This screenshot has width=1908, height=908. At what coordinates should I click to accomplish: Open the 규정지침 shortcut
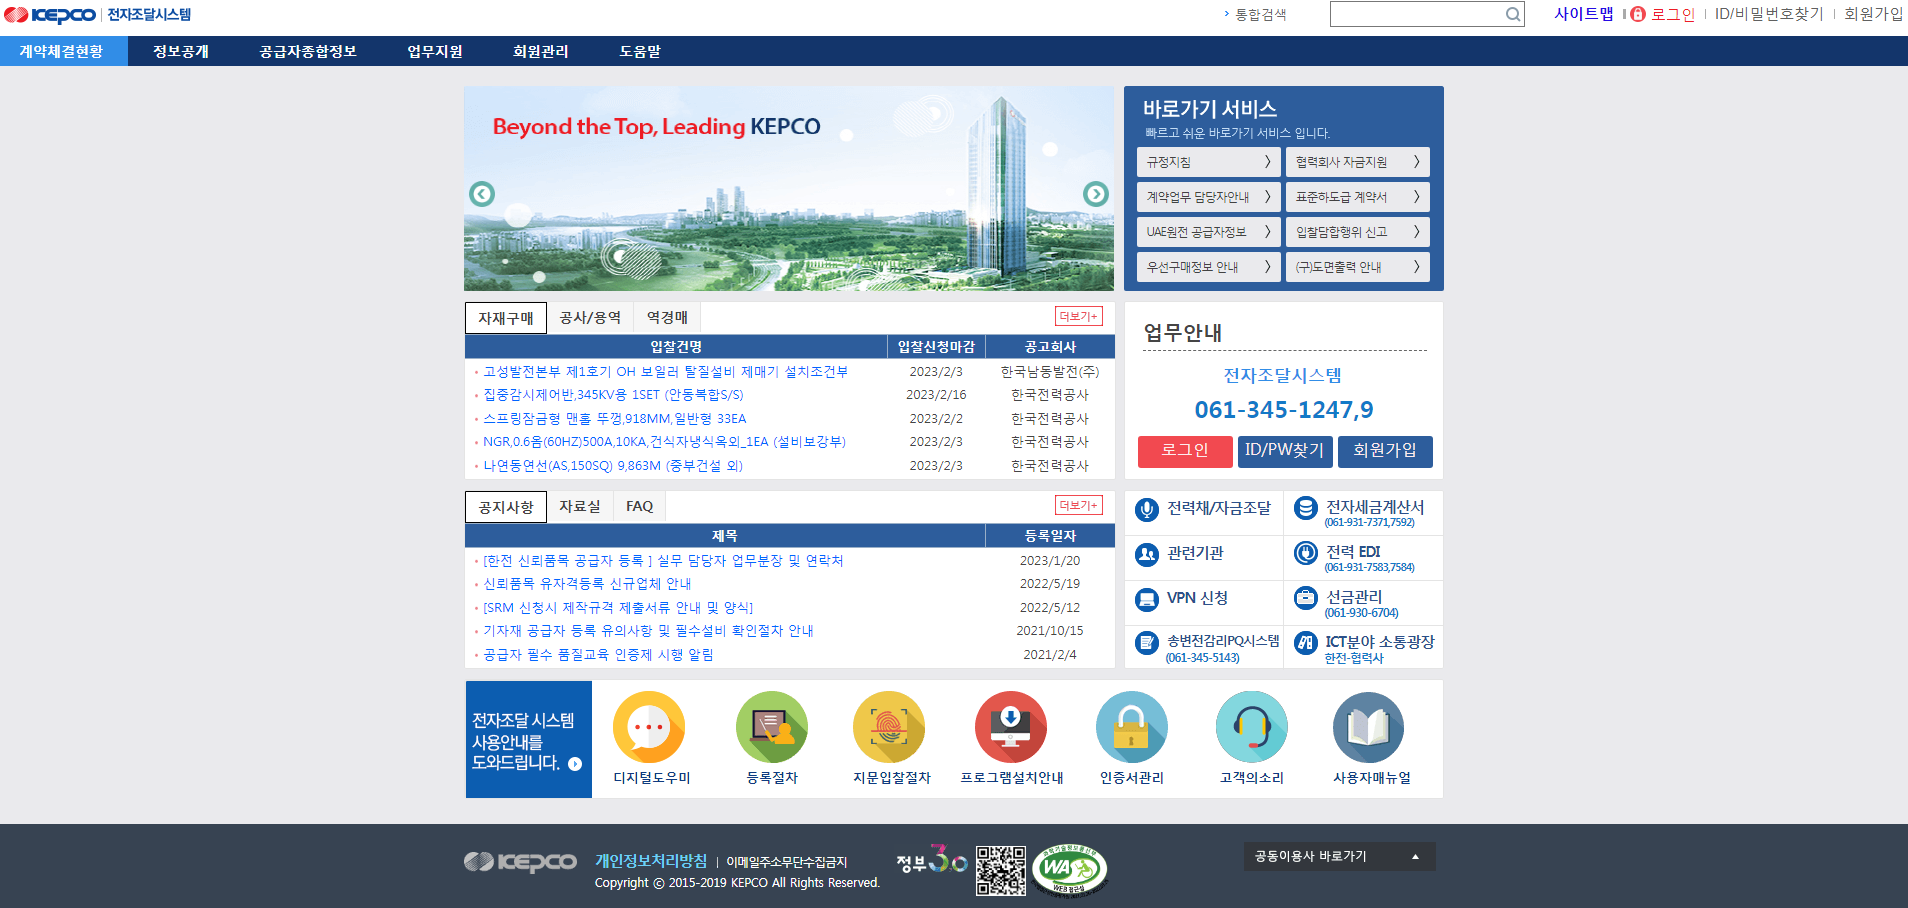(x=1208, y=162)
